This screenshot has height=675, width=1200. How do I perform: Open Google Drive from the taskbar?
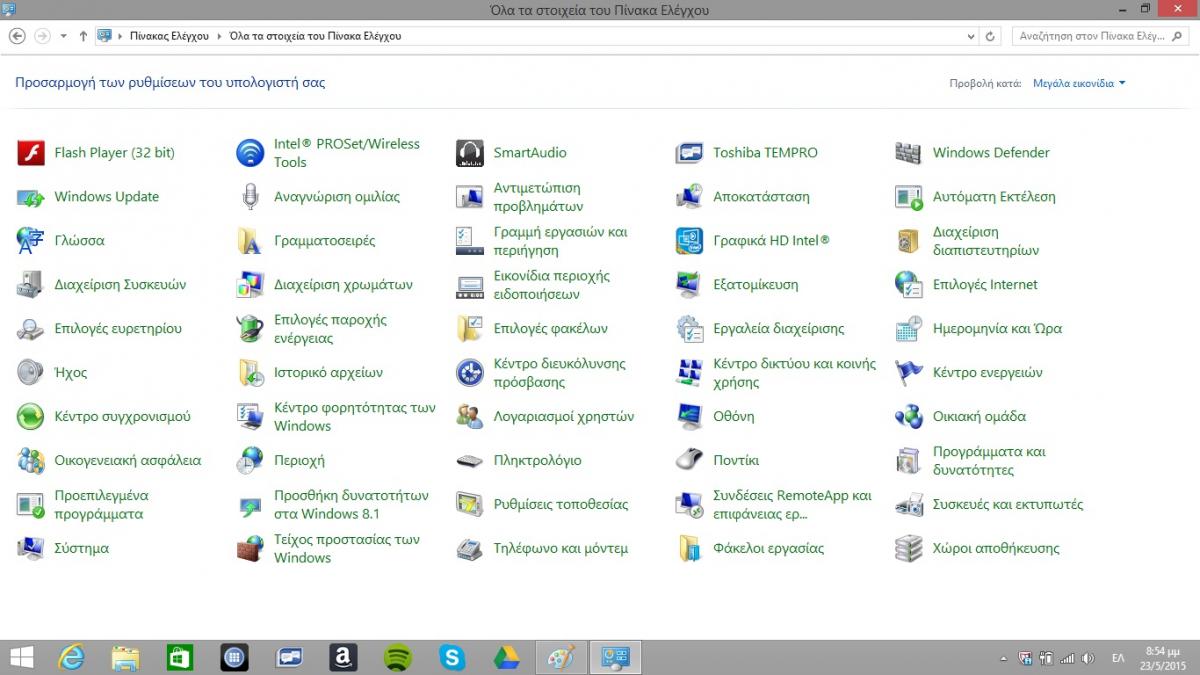506,657
